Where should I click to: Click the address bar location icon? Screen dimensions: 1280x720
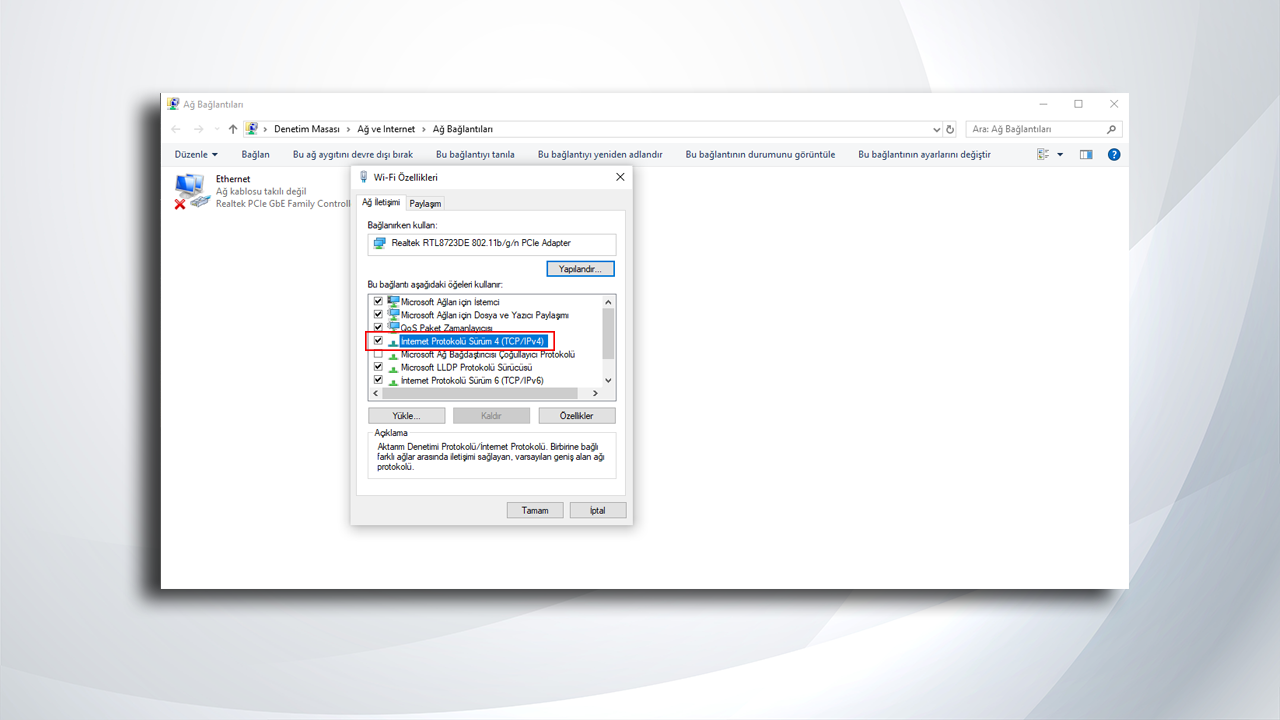tap(252, 129)
